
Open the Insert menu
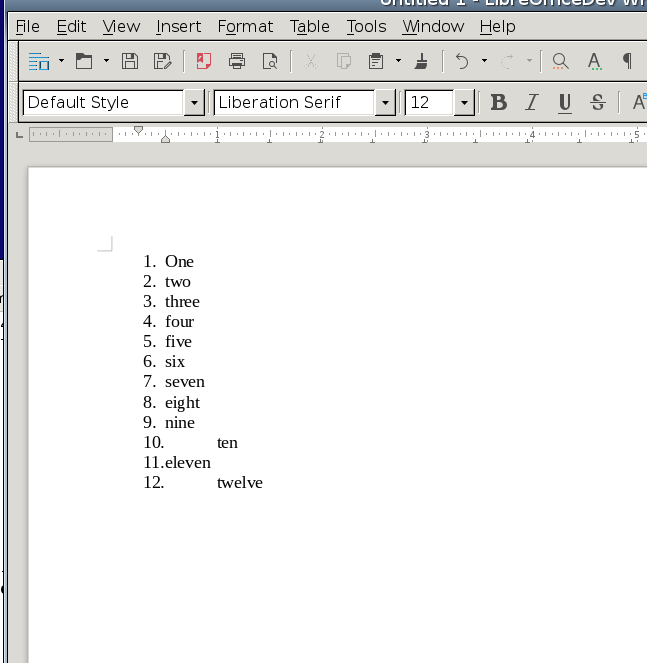coord(178,27)
